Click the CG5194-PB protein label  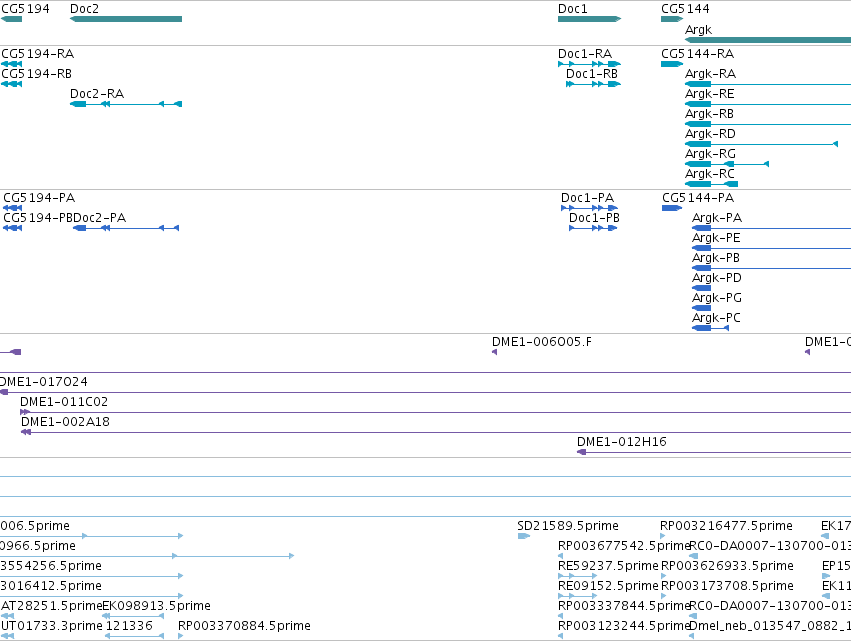coord(37,218)
